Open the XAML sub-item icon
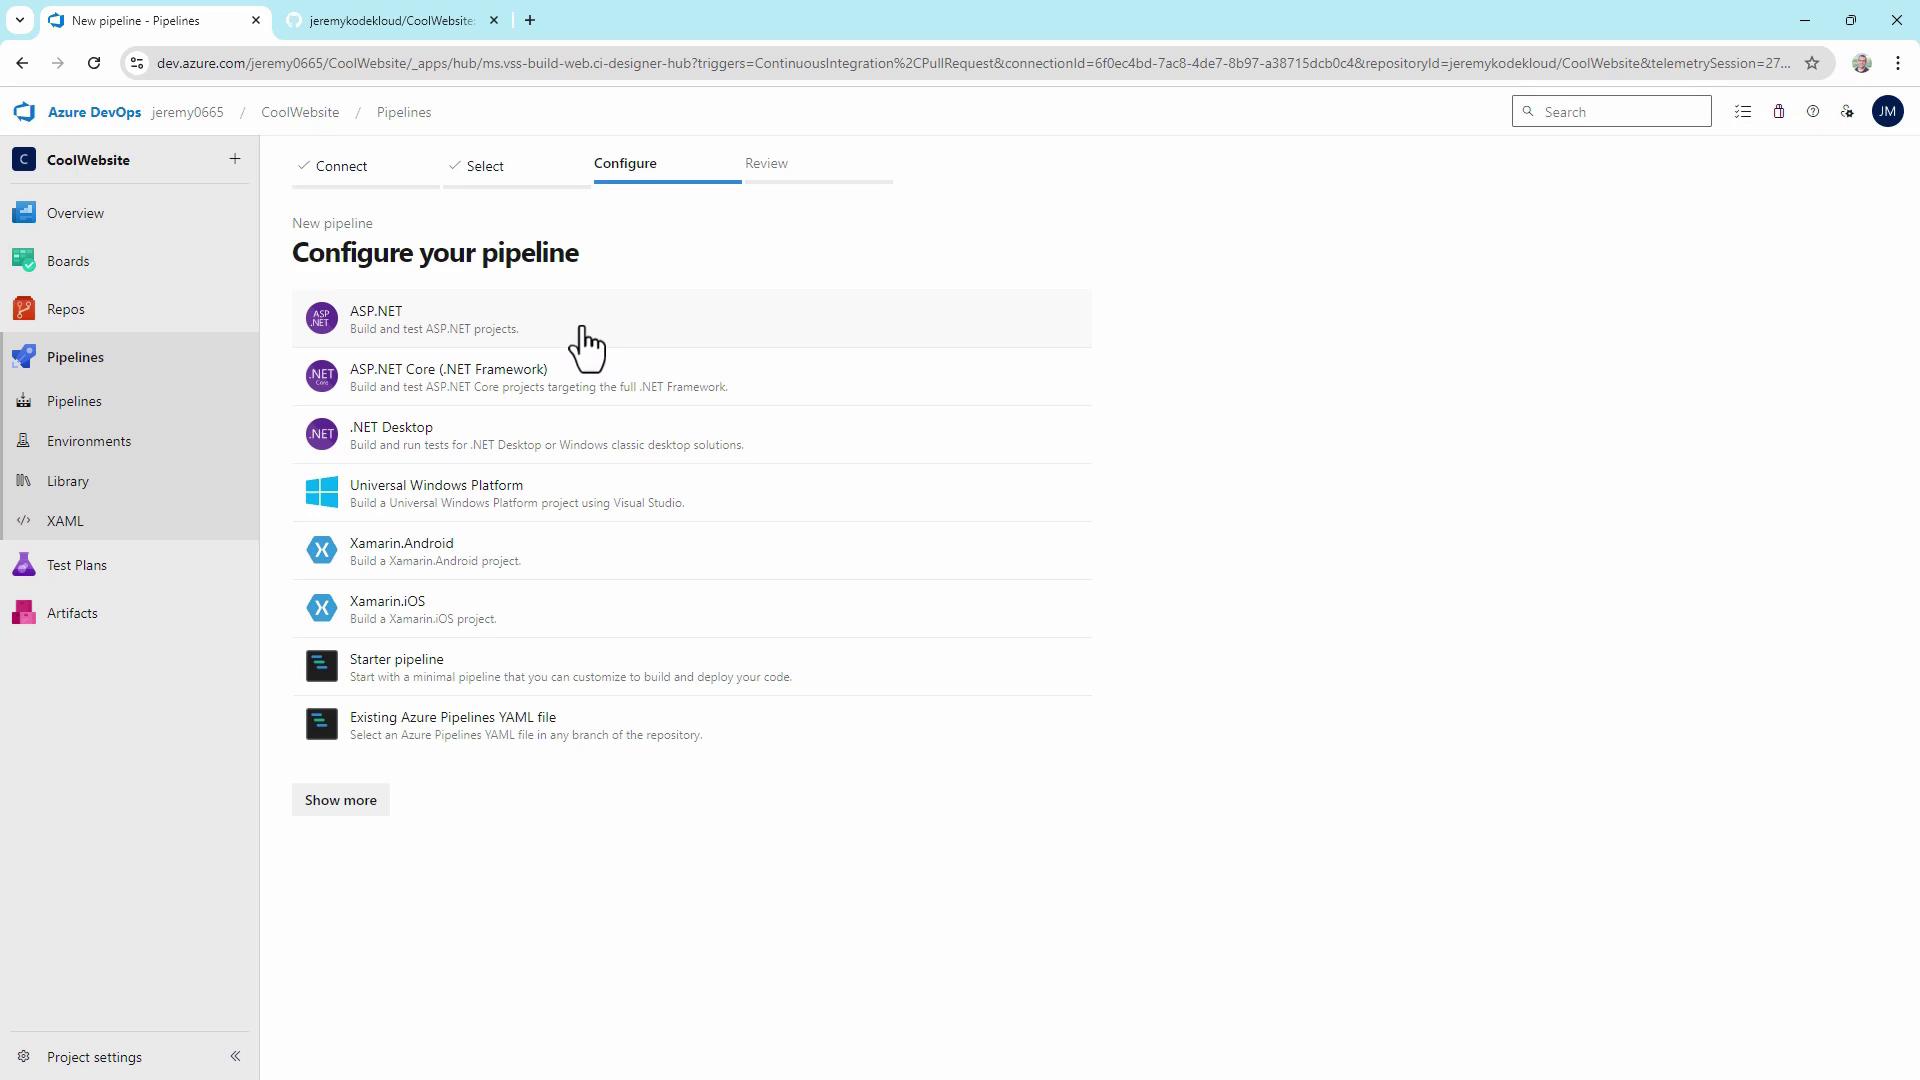The image size is (1920, 1080). tap(24, 521)
